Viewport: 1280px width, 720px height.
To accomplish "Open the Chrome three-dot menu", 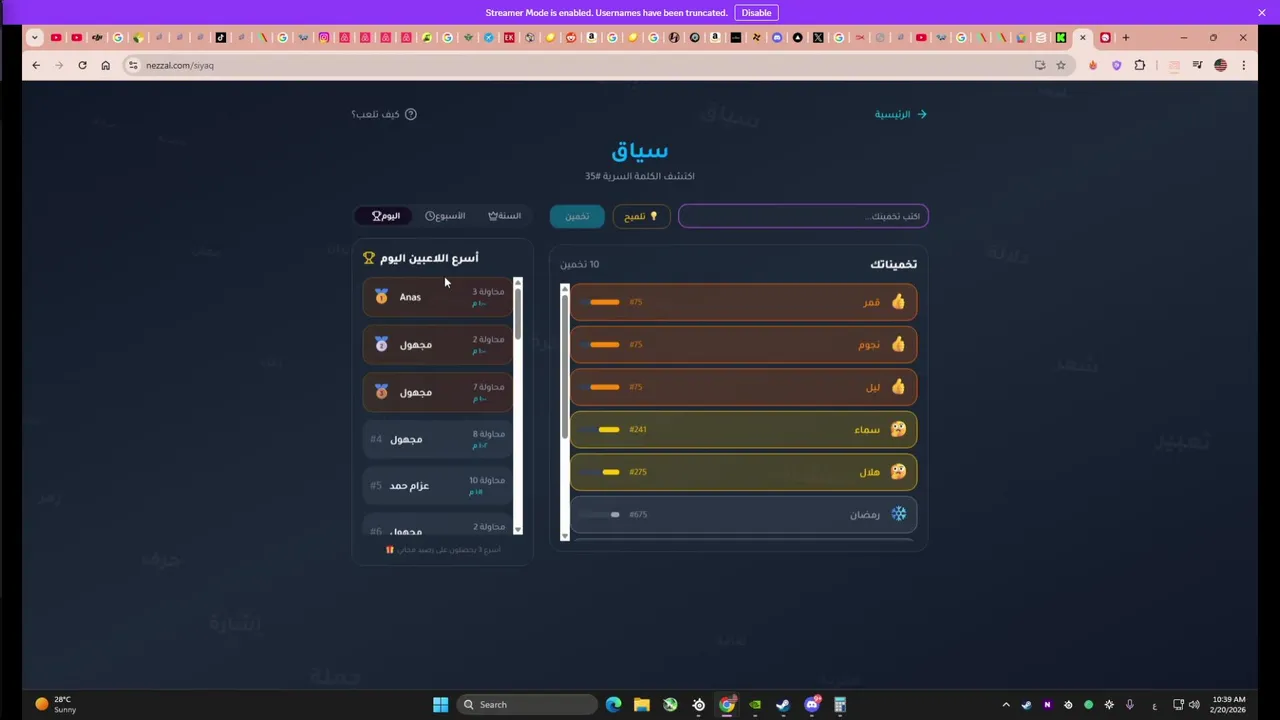I will point(1243,65).
